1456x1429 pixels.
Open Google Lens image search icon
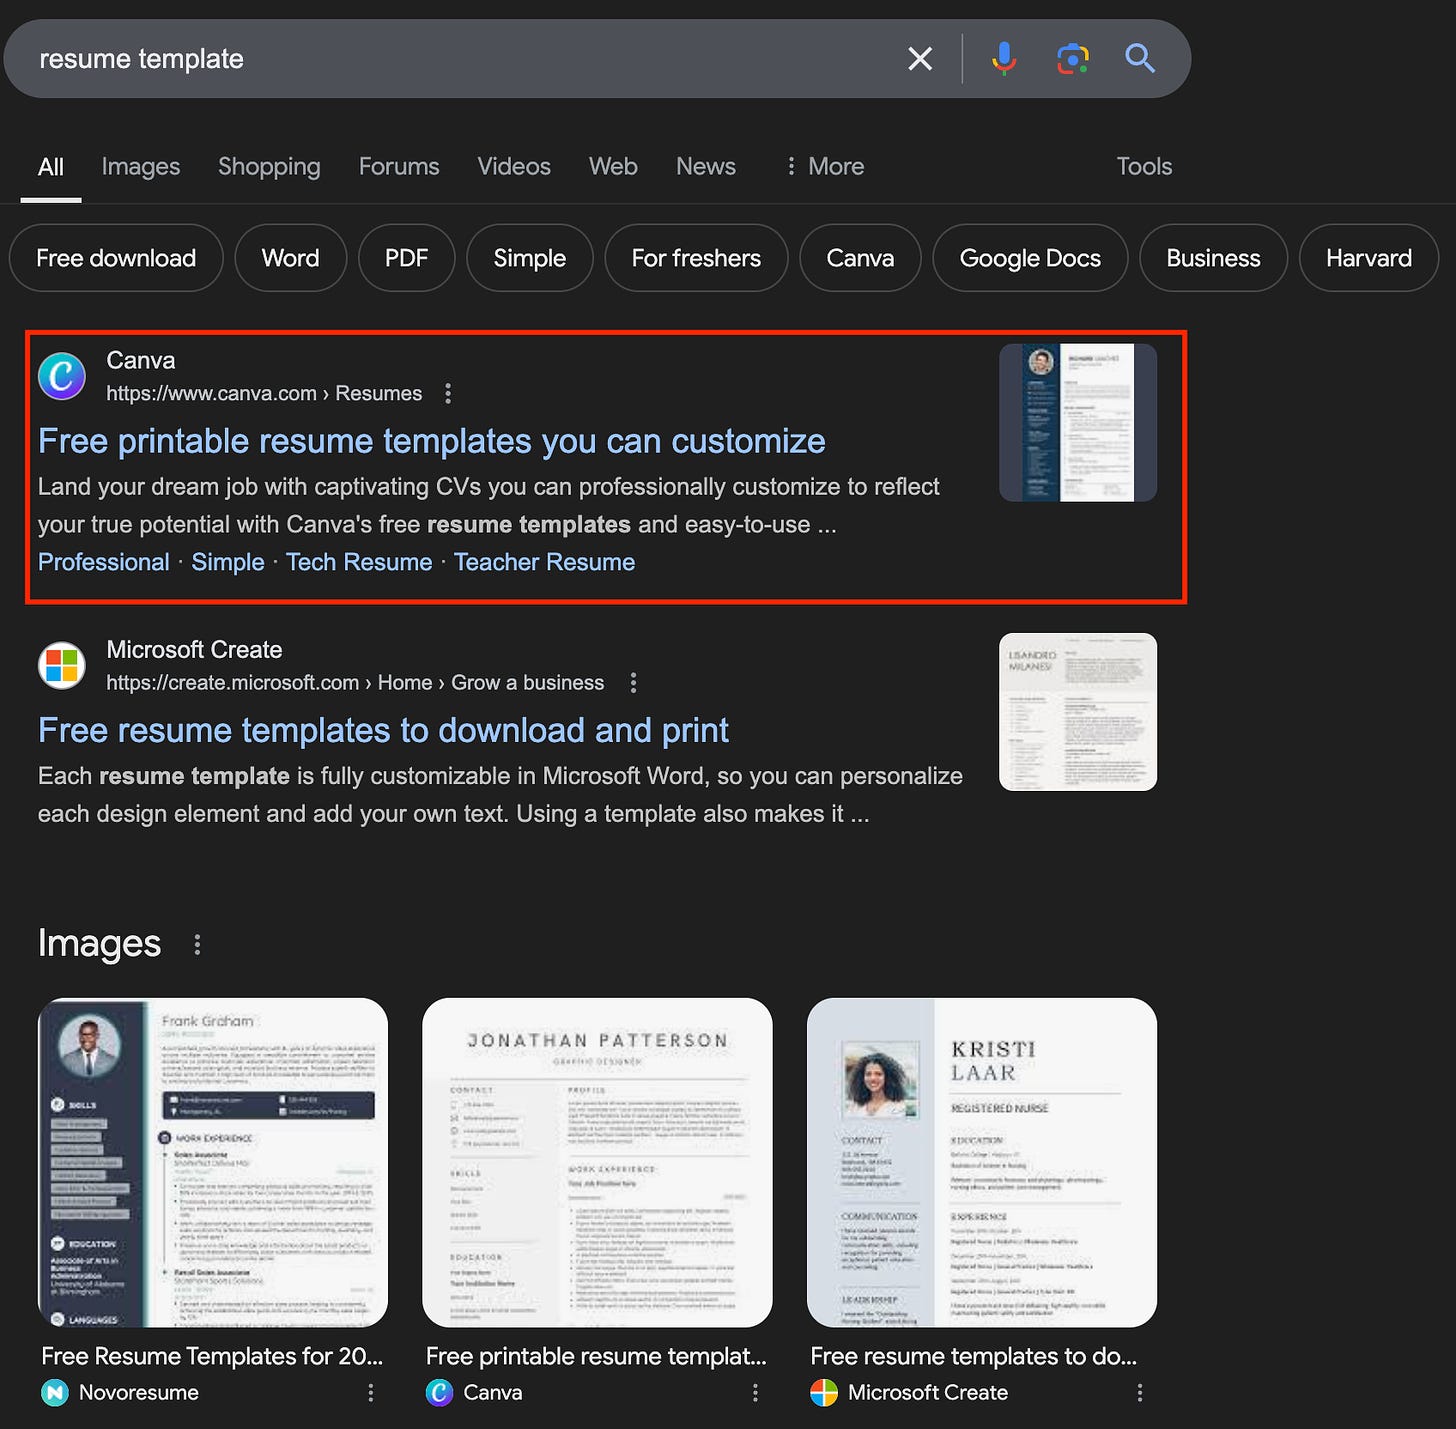click(1073, 59)
